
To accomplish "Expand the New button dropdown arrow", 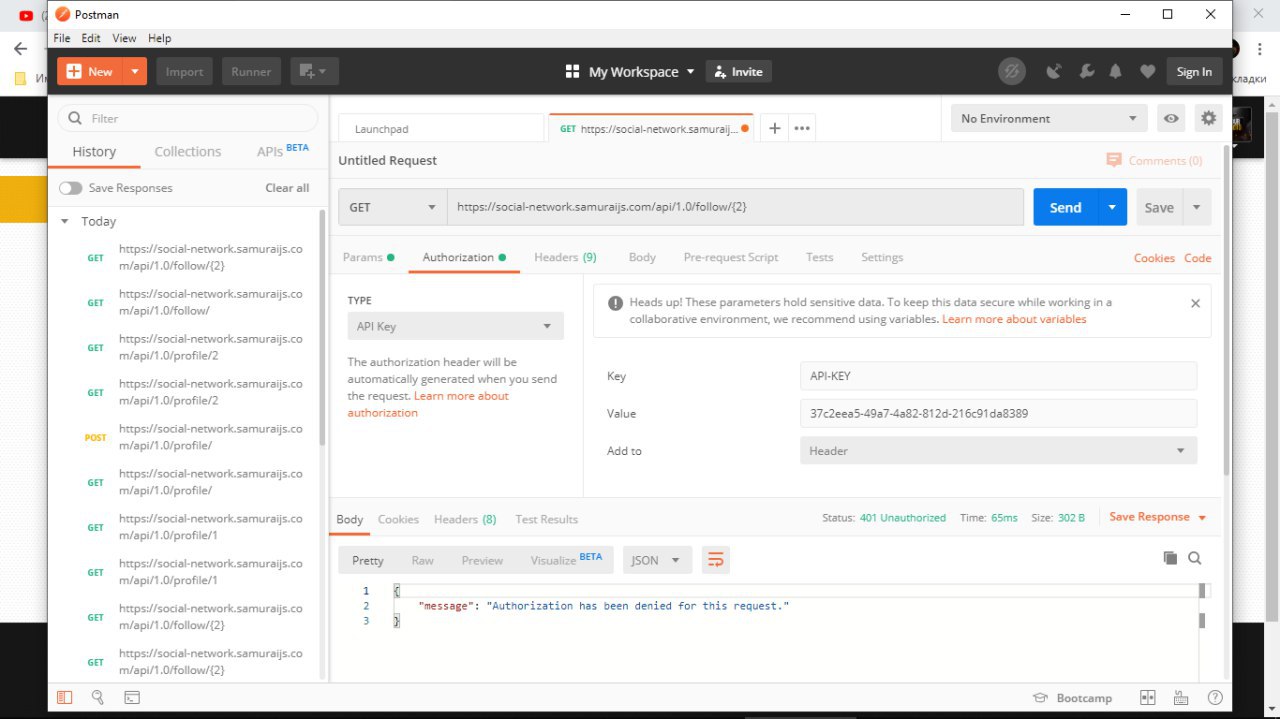I will (134, 71).
